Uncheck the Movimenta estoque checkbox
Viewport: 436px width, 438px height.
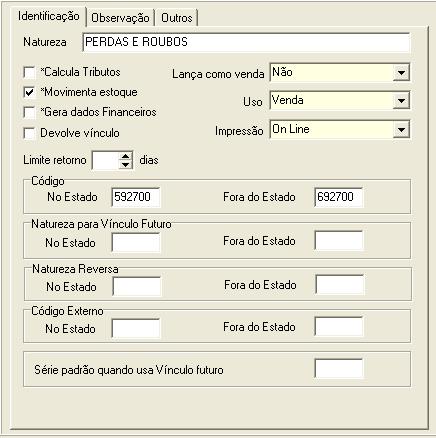tap(29, 92)
